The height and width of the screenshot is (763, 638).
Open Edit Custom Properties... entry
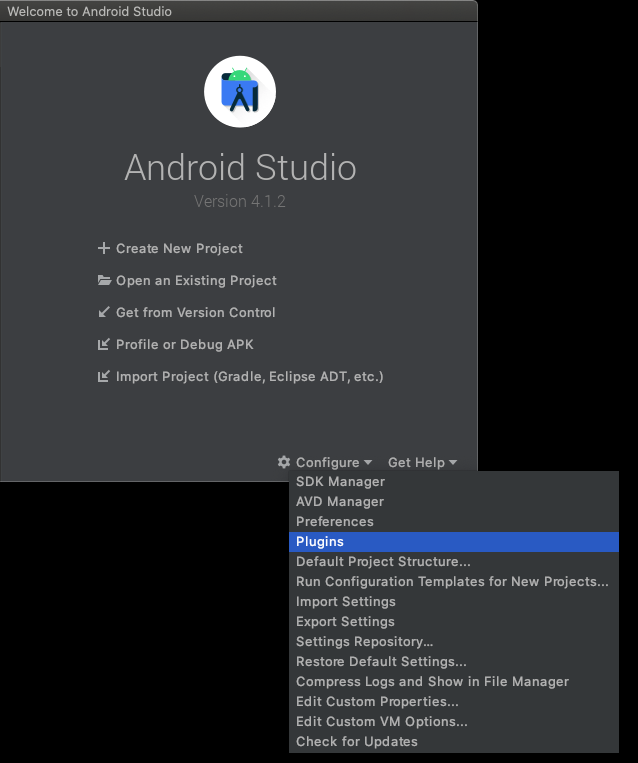(x=454, y=701)
